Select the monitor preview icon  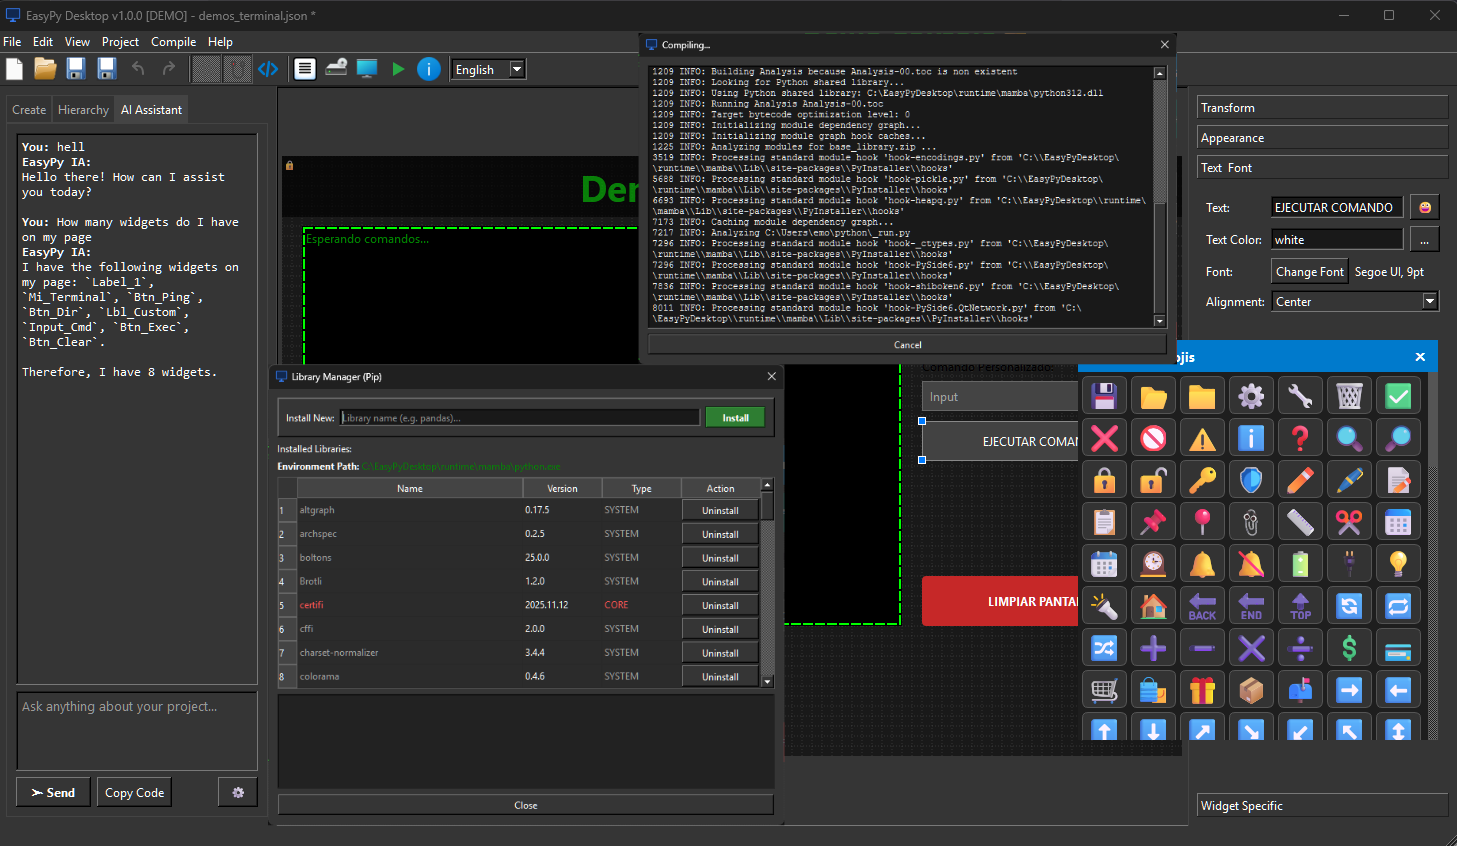(366, 69)
